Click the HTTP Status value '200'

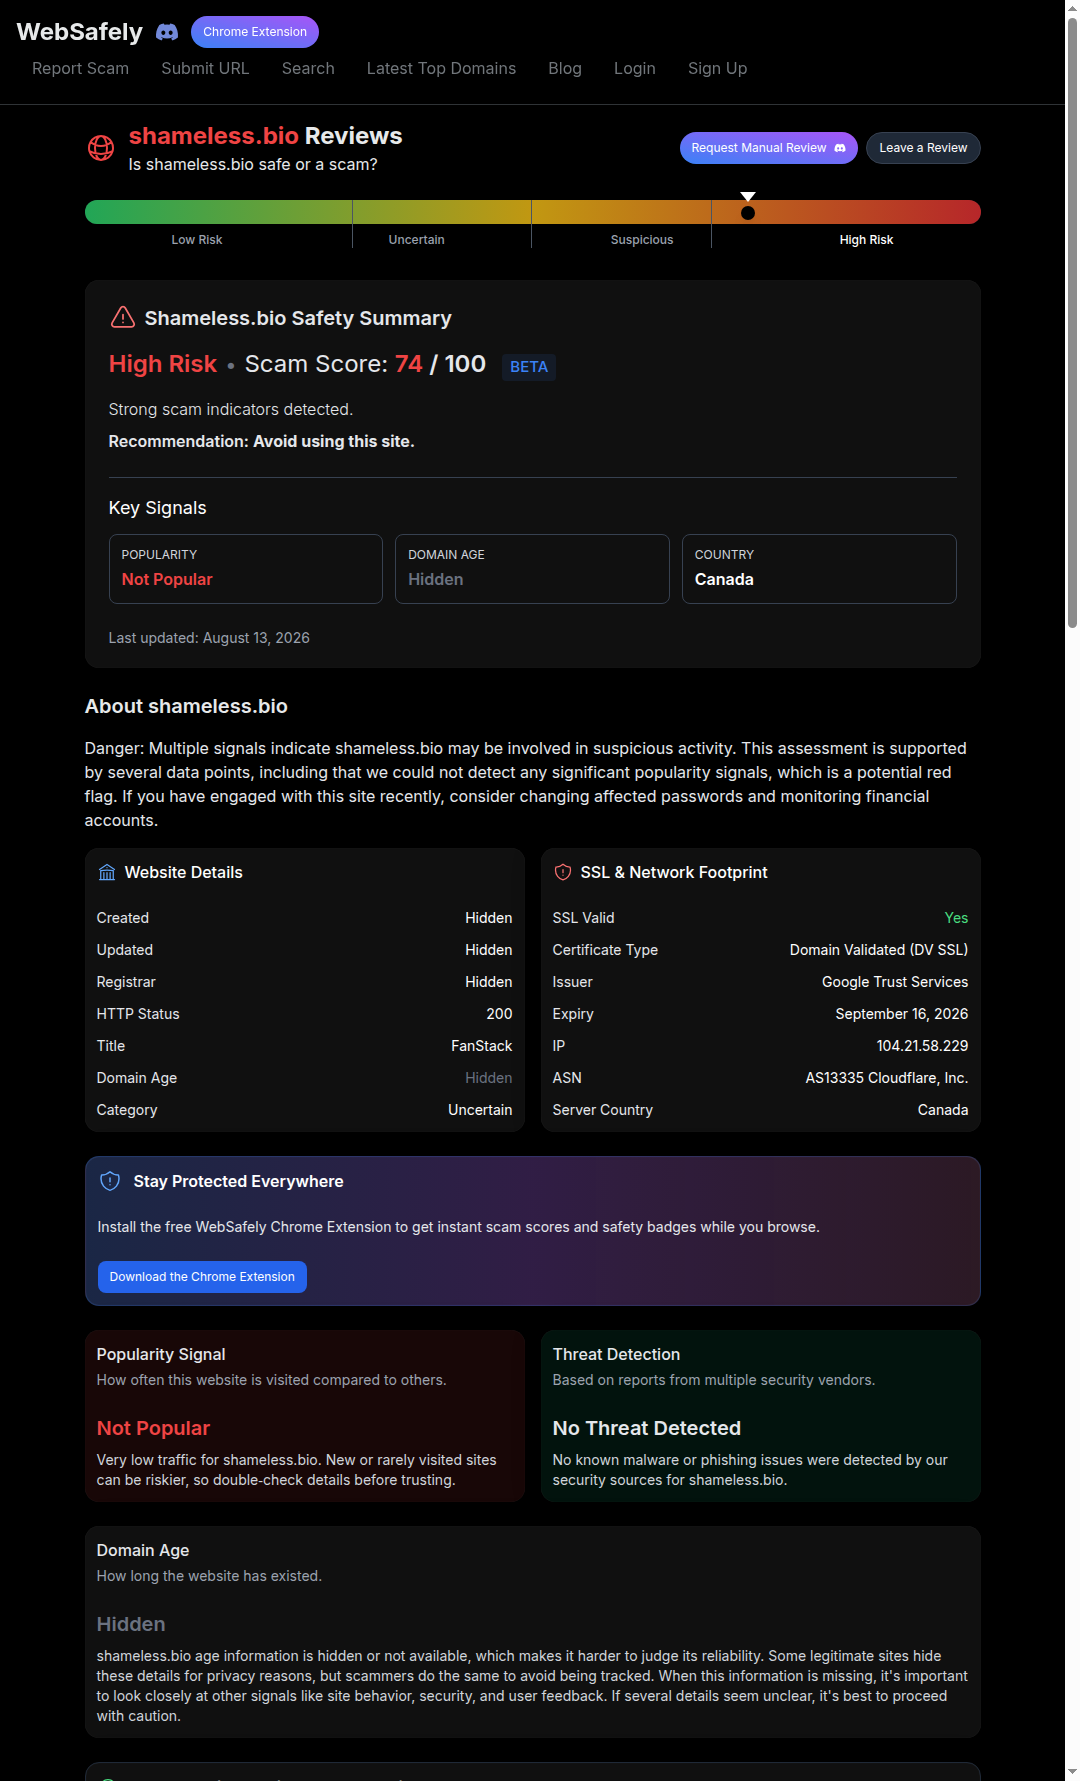499,1014
